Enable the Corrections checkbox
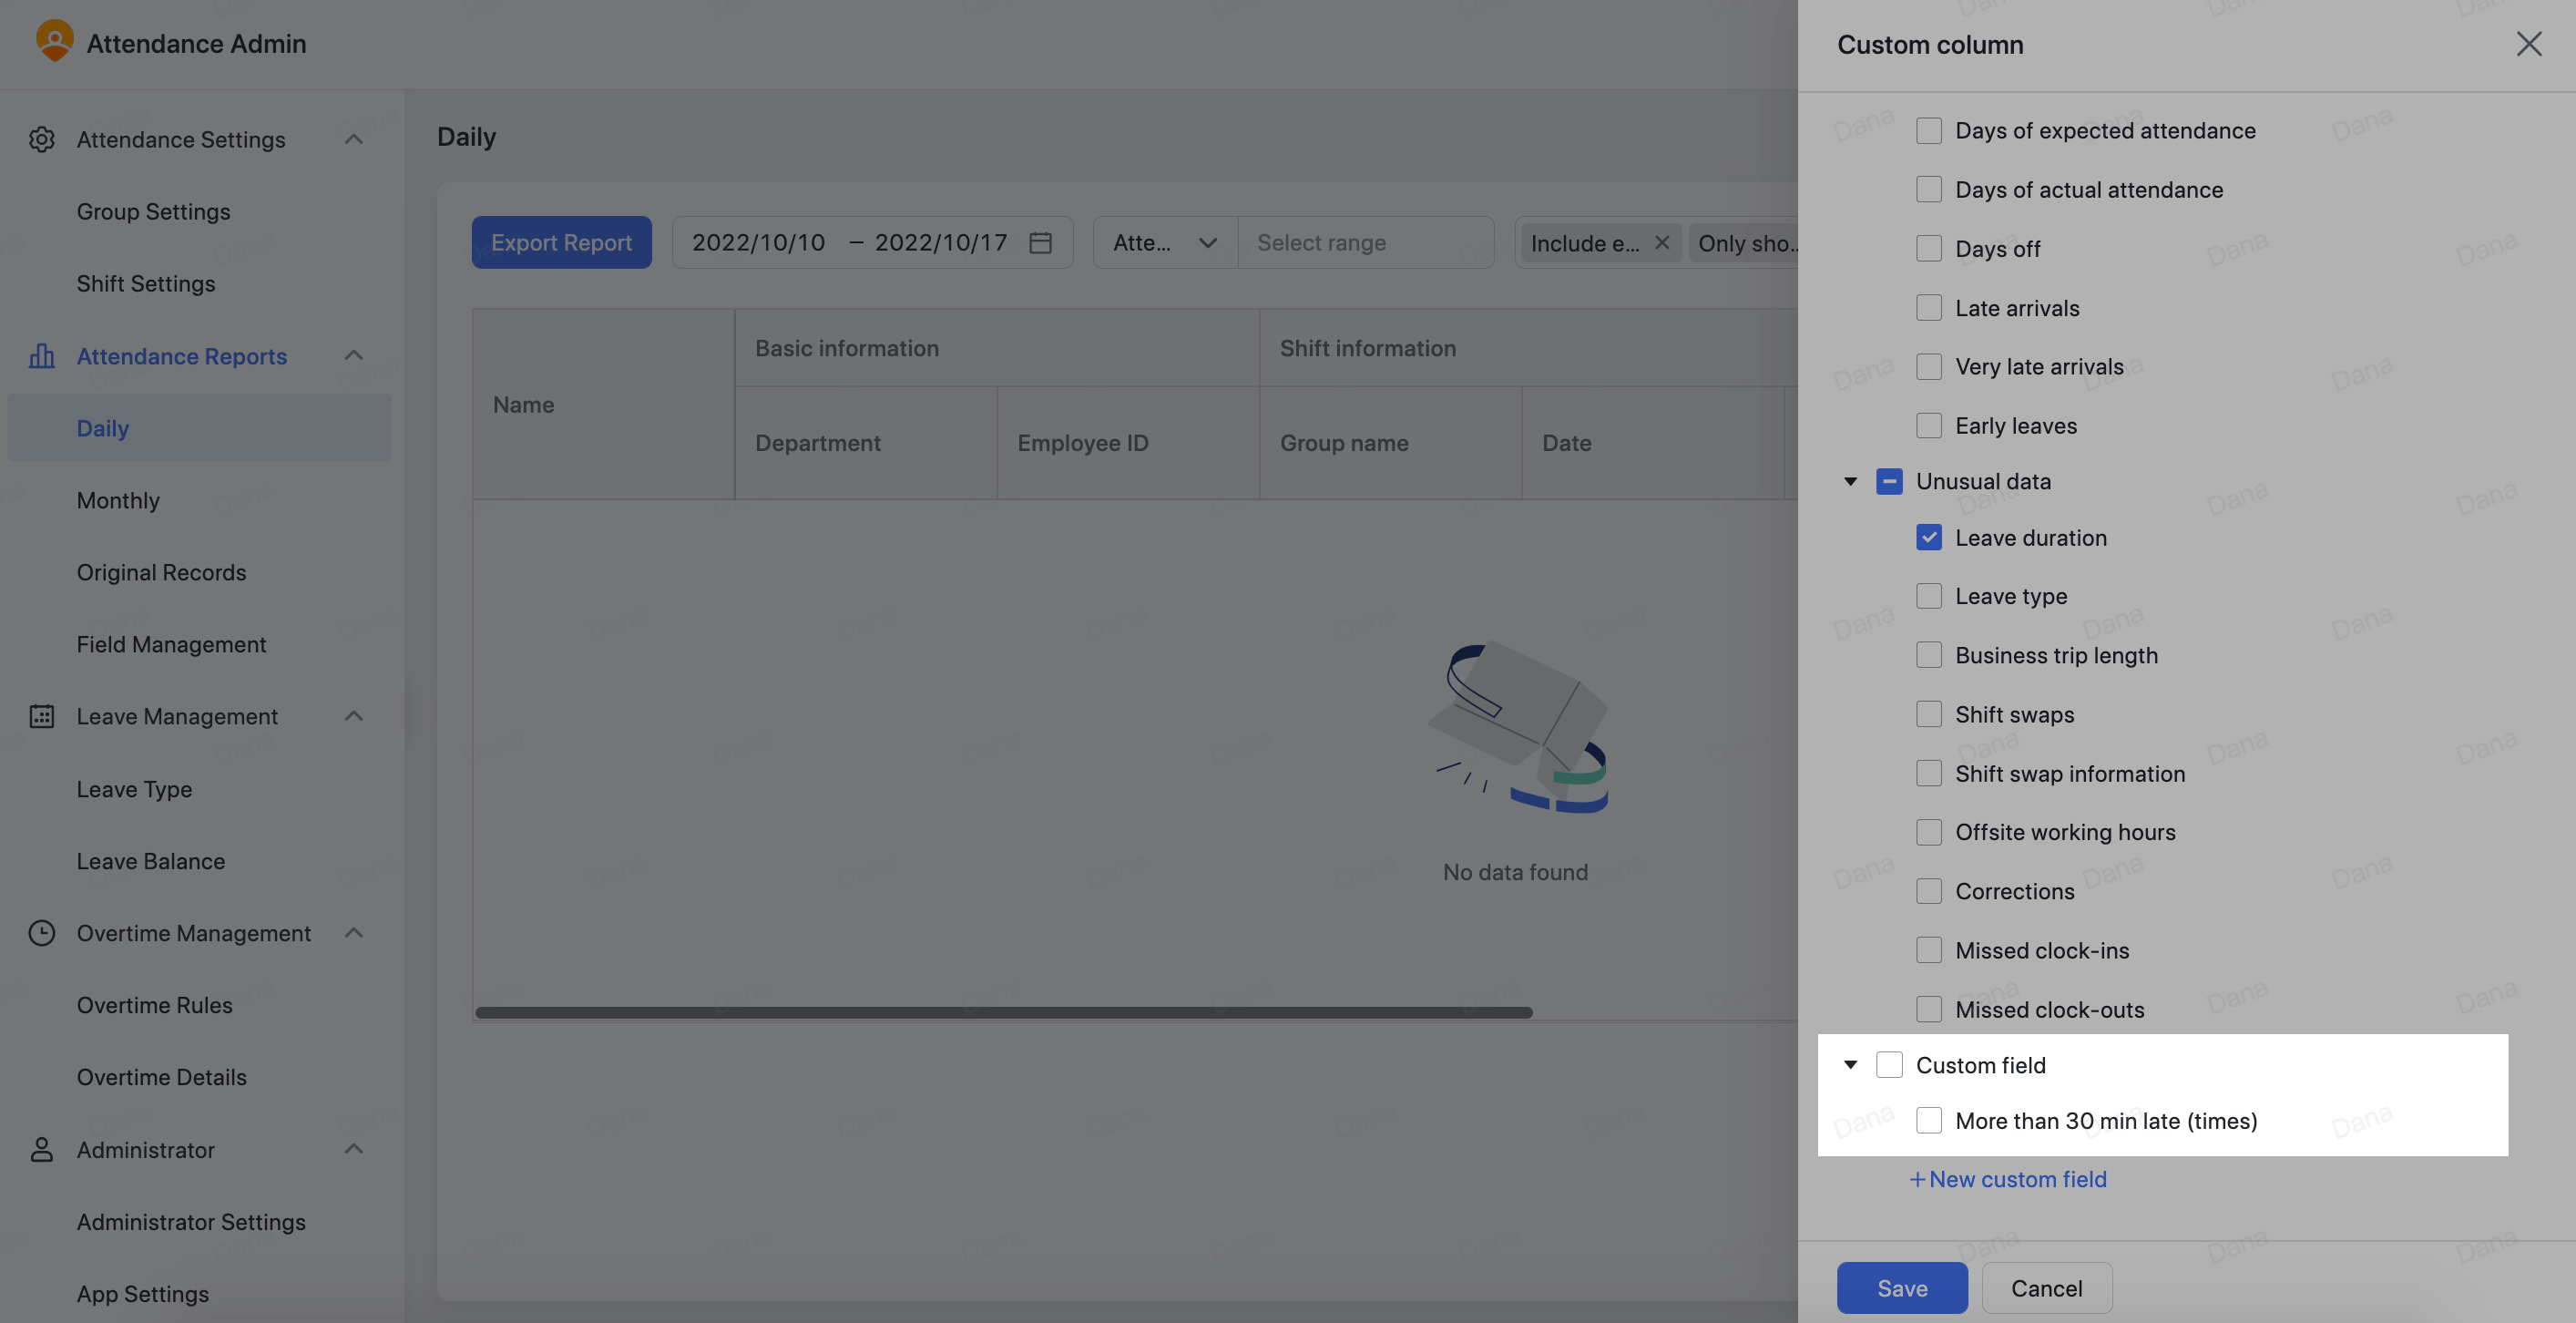 coord(1928,891)
